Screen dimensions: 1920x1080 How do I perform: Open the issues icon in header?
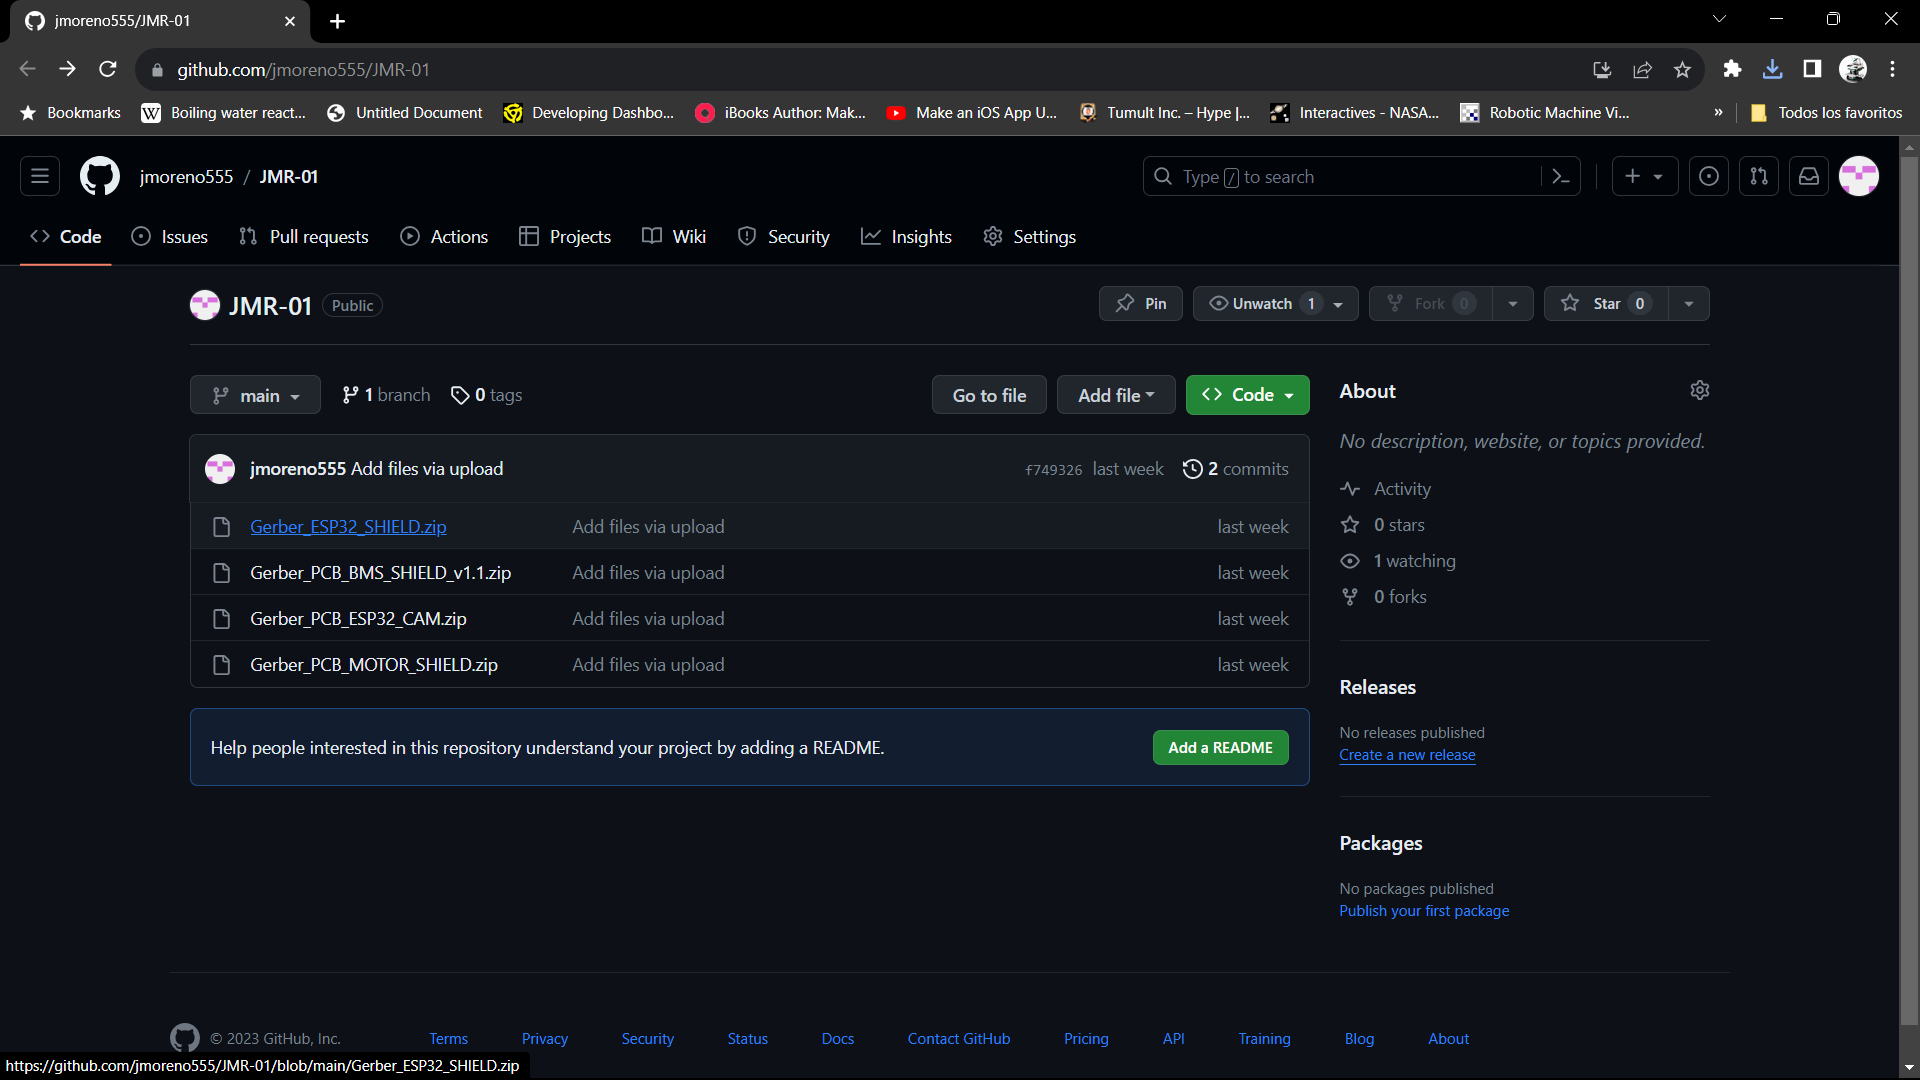1709,177
